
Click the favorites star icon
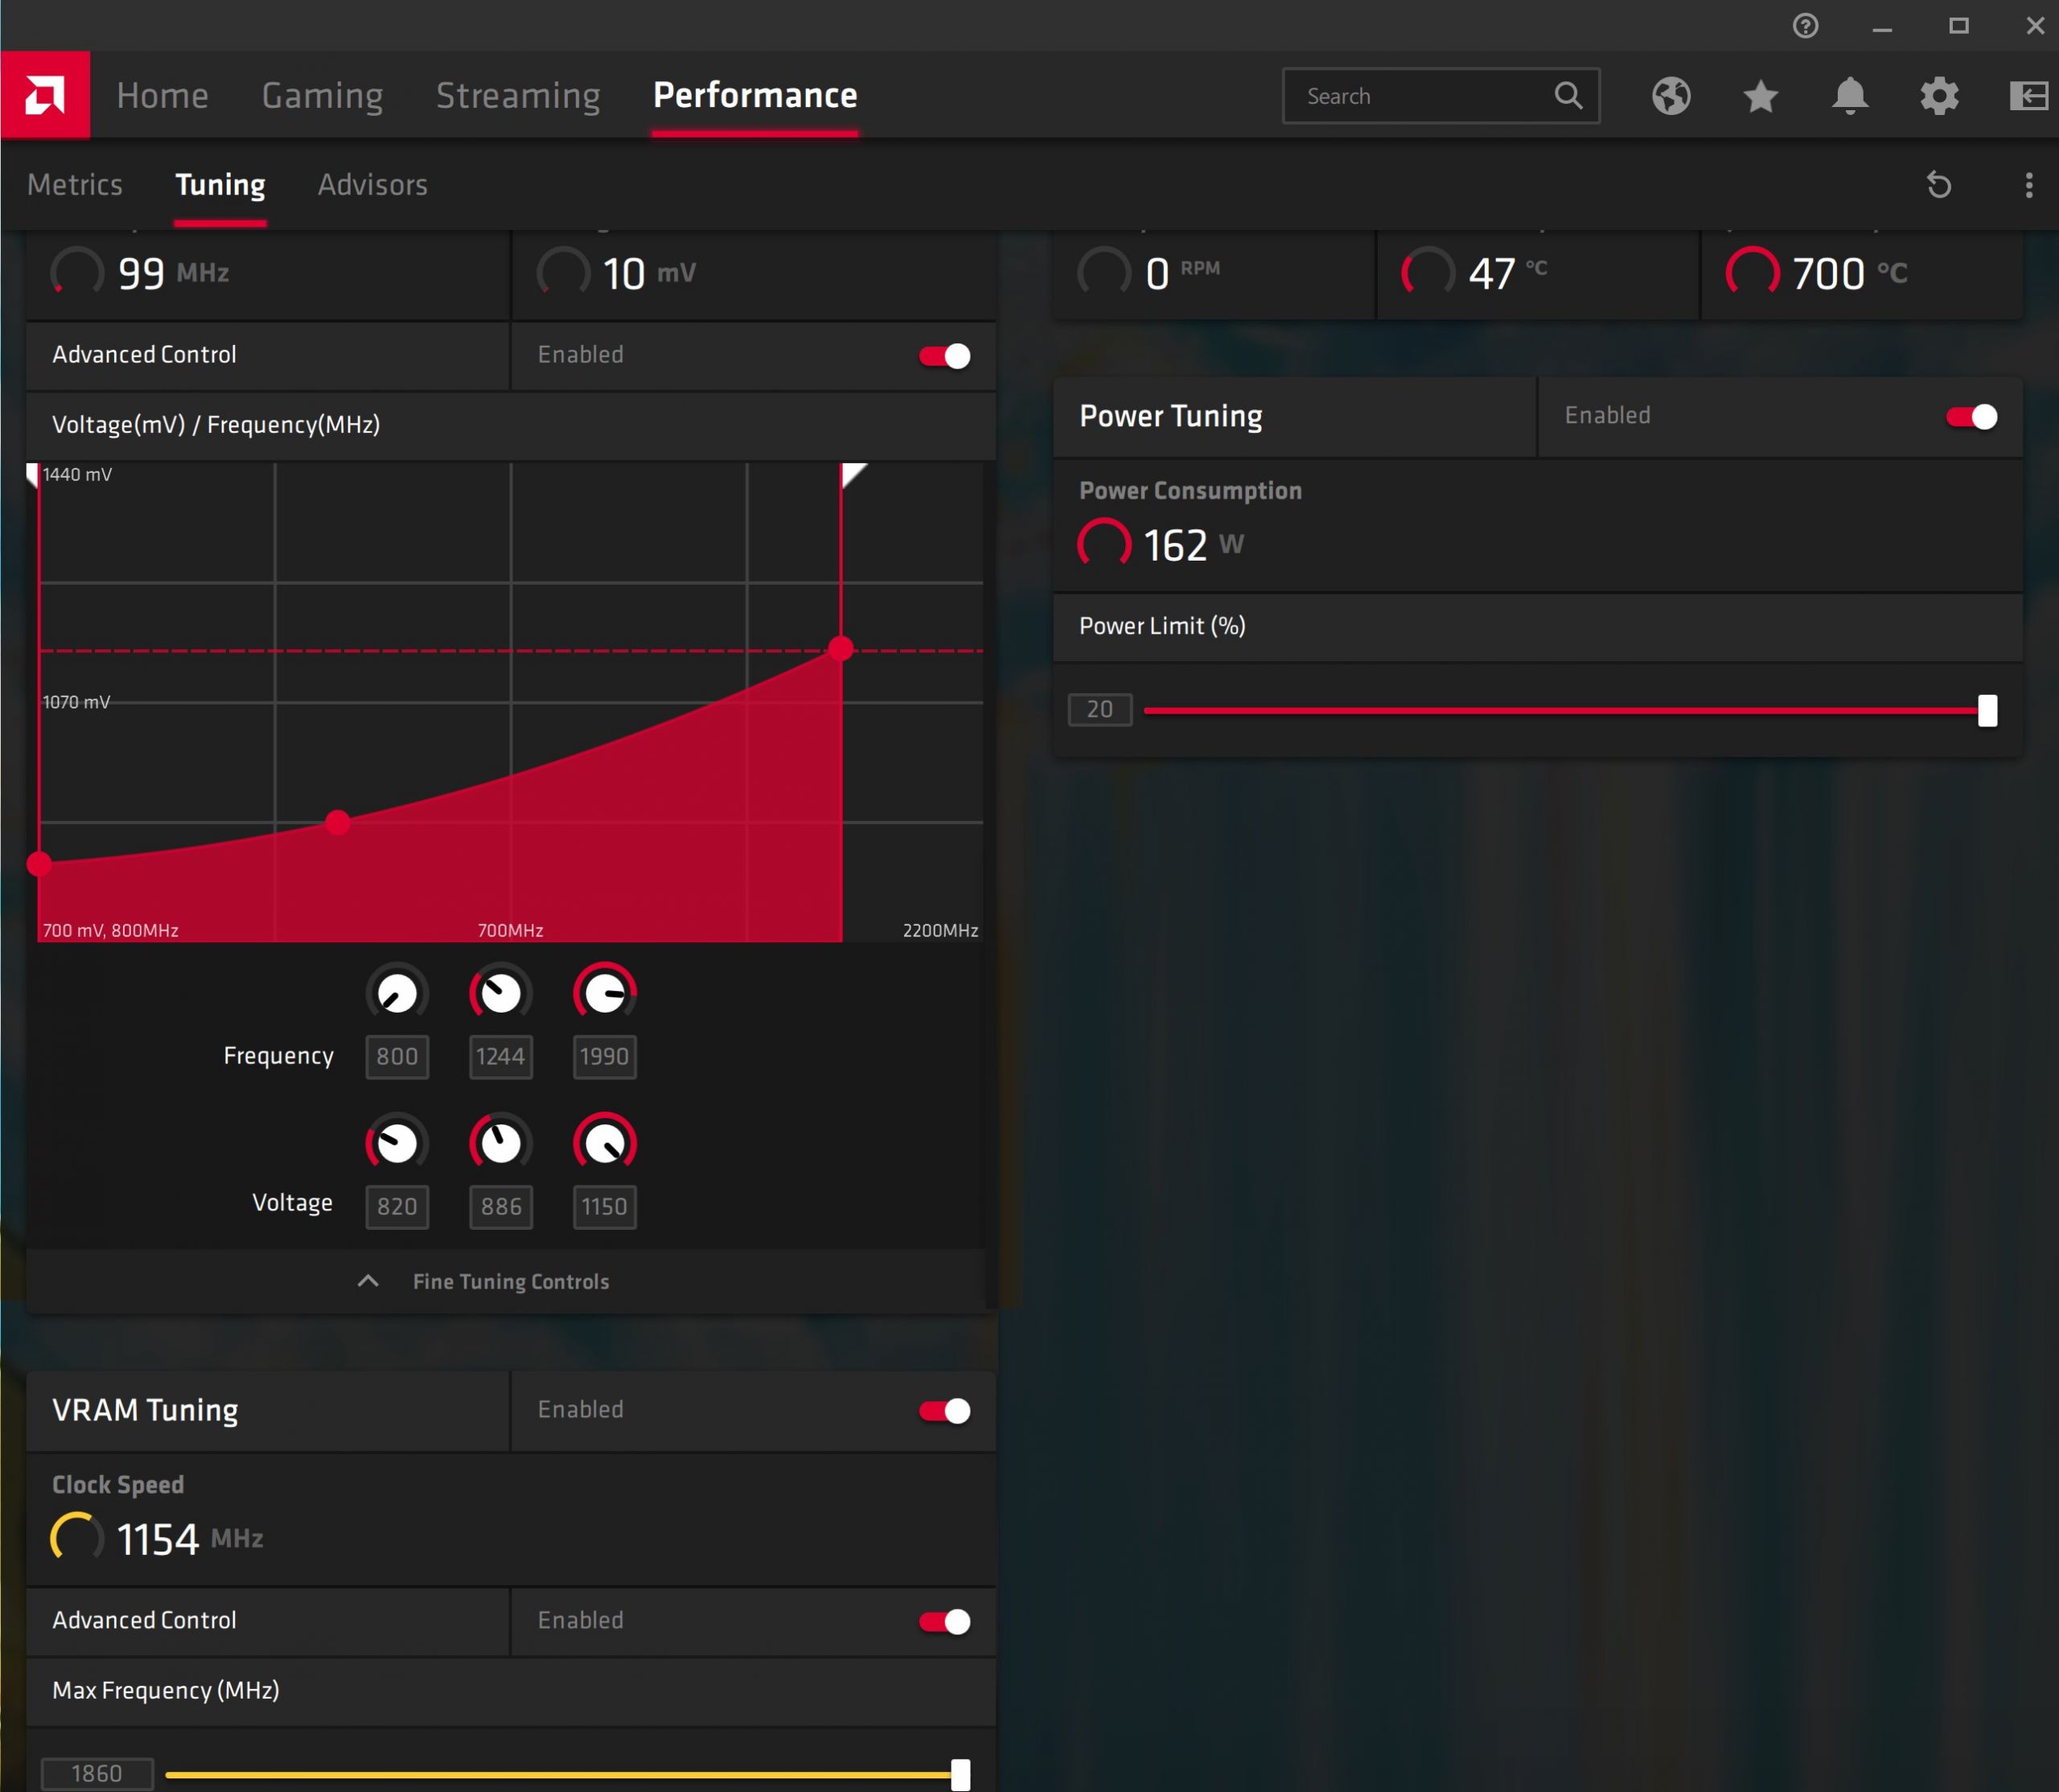tap(1760, 96)
